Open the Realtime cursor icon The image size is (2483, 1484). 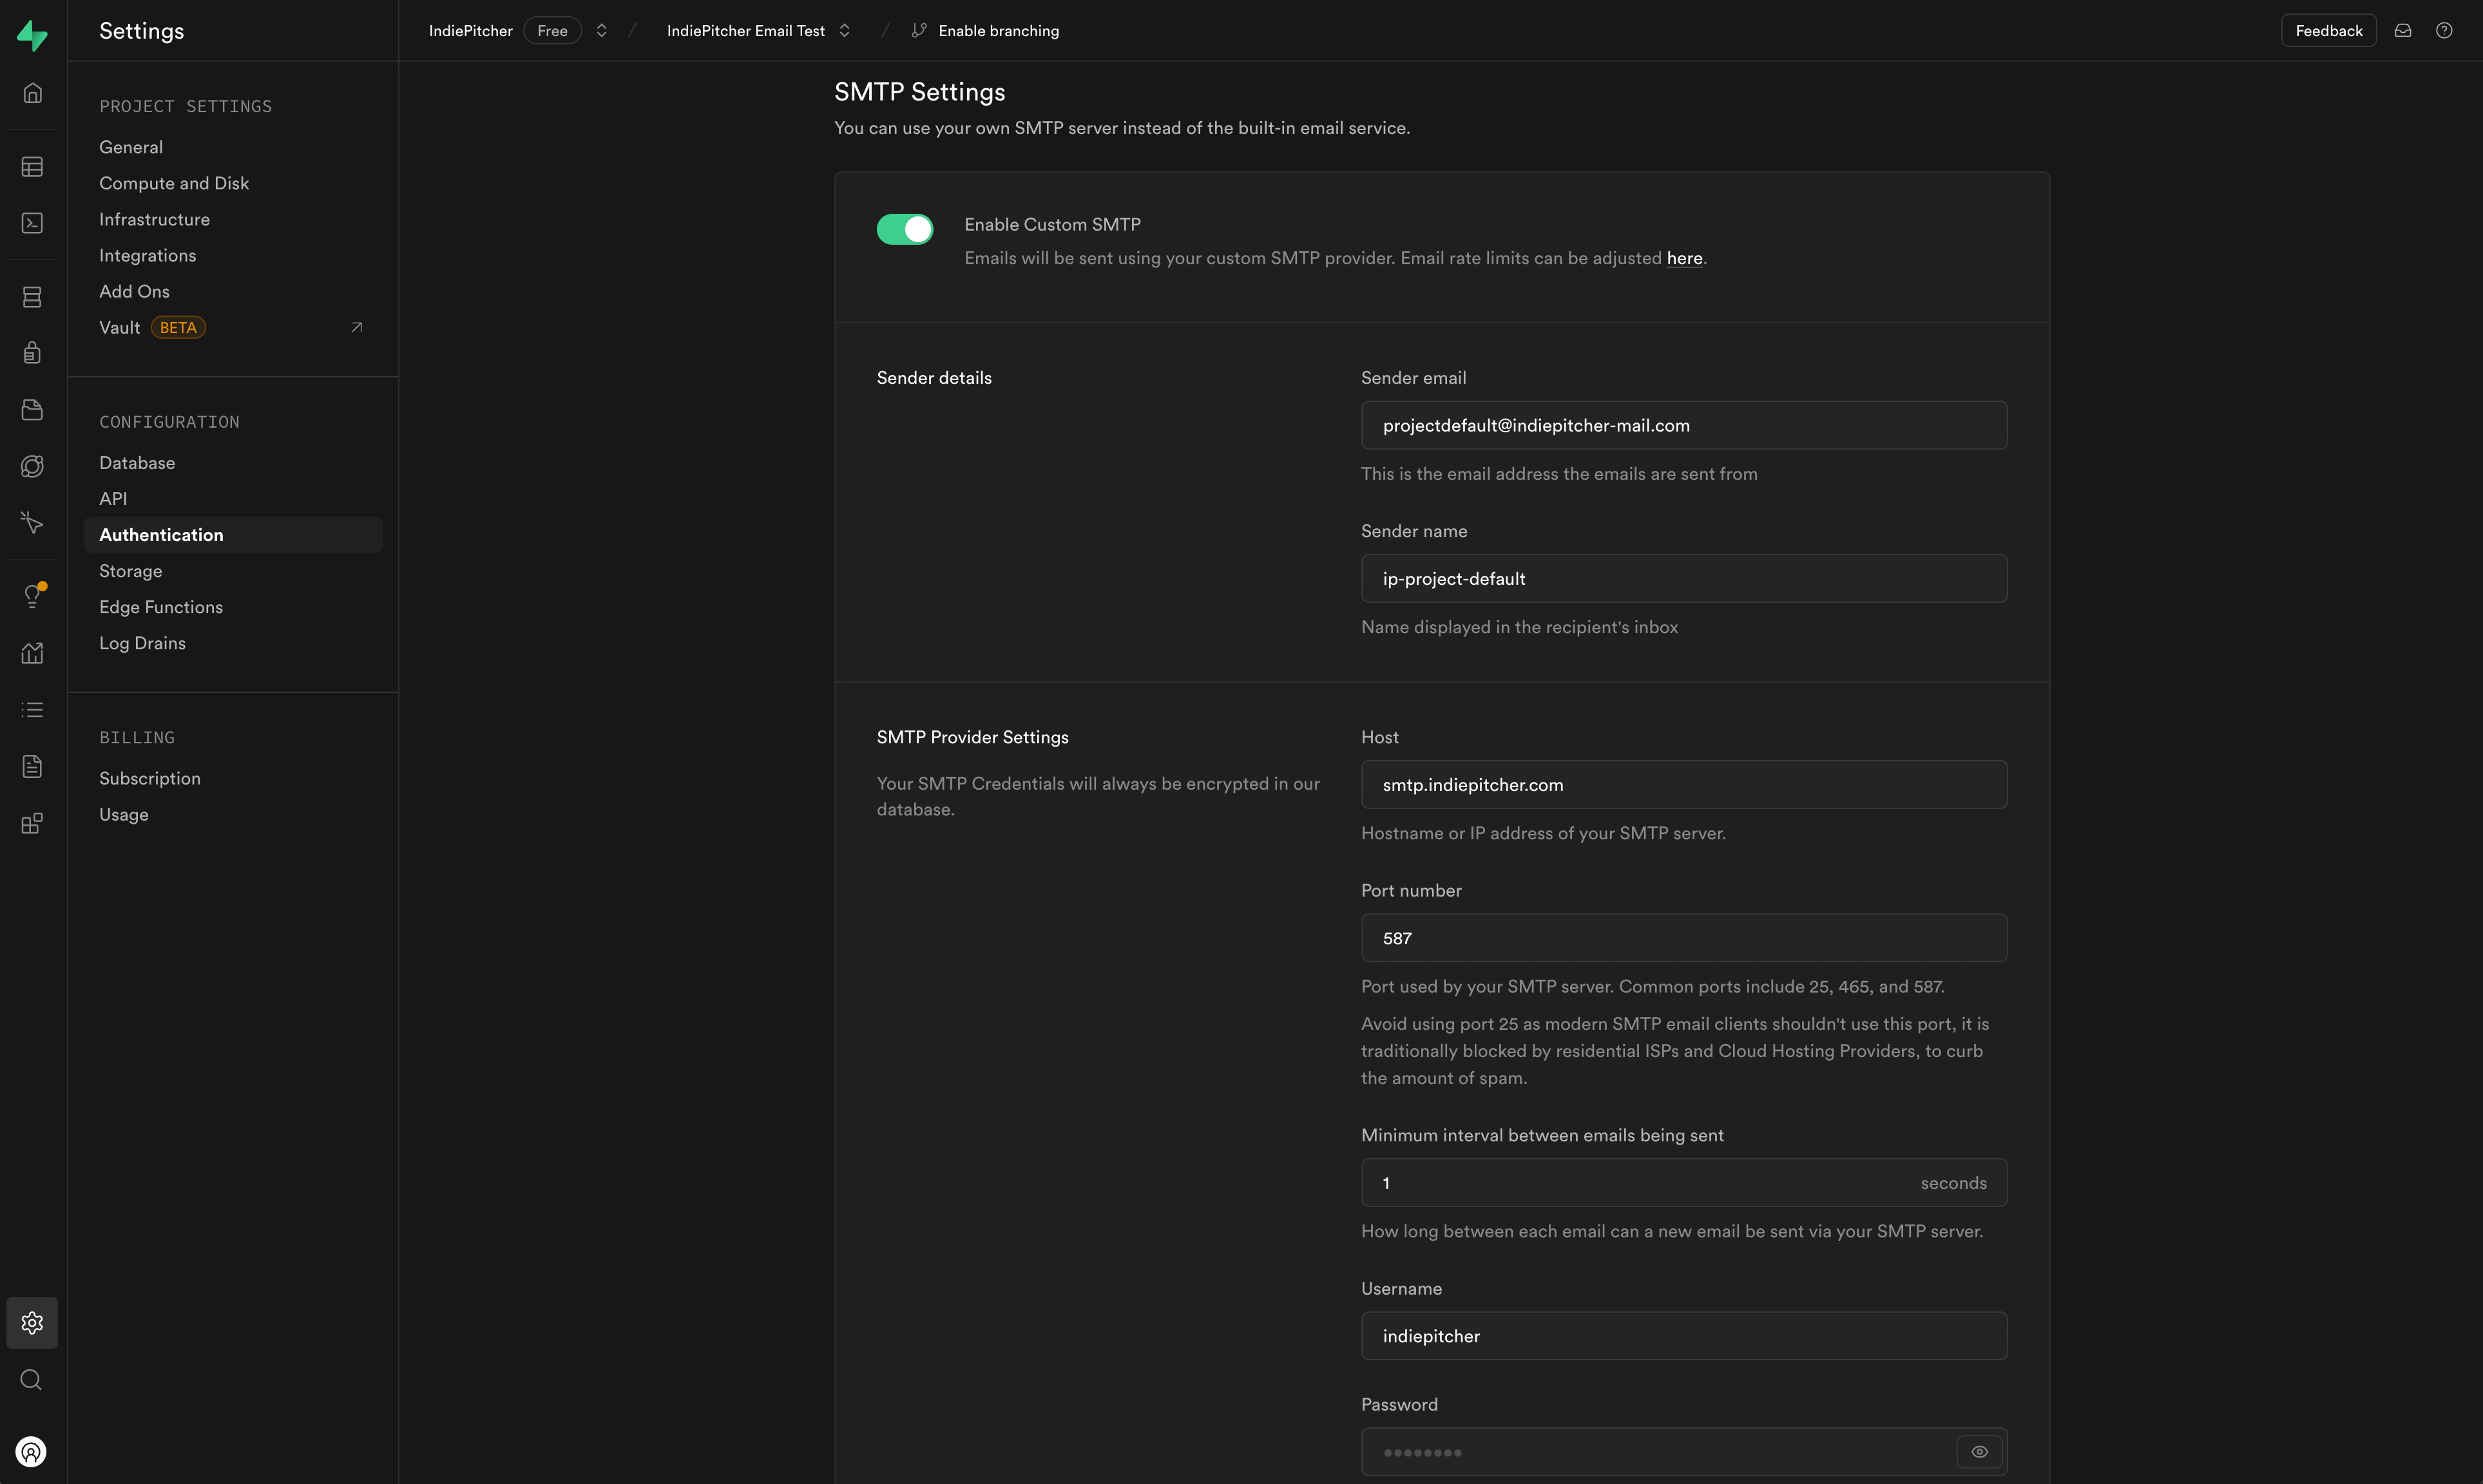coord(32,523)
